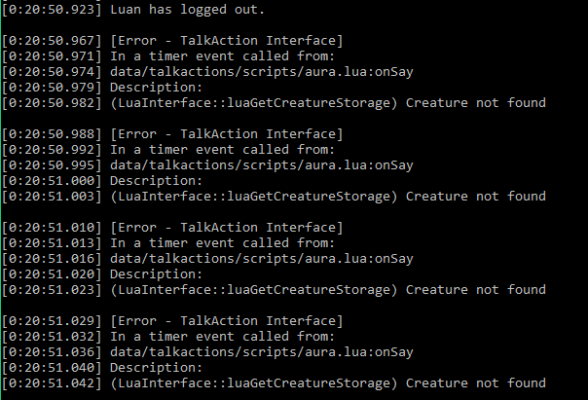Select first '[Error - TalkAction Interface]' header
This screenshot has width=588, height=400.
(226, 40)
